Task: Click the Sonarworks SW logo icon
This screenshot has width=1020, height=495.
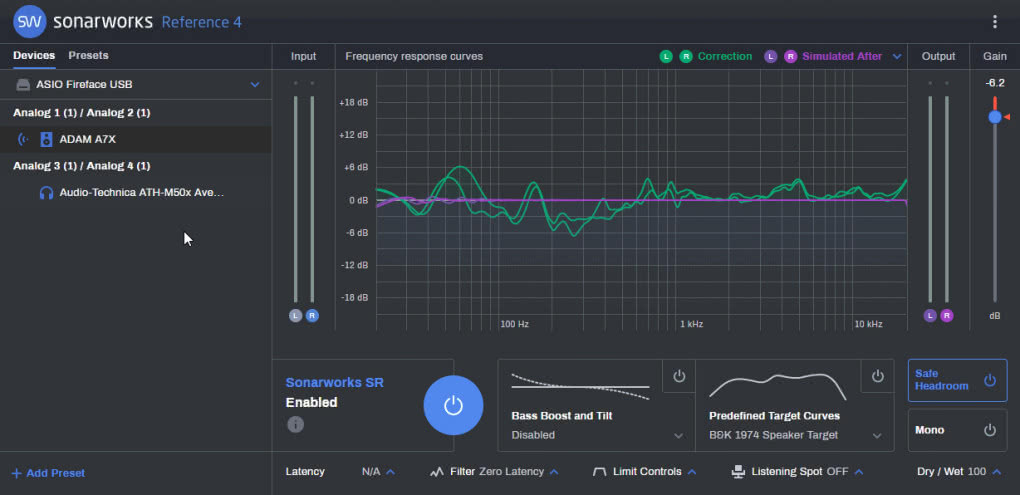Action: 30,21
